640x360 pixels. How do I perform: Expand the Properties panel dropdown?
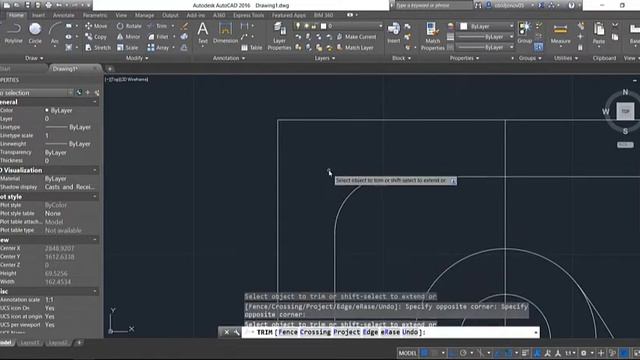(464, 58)
